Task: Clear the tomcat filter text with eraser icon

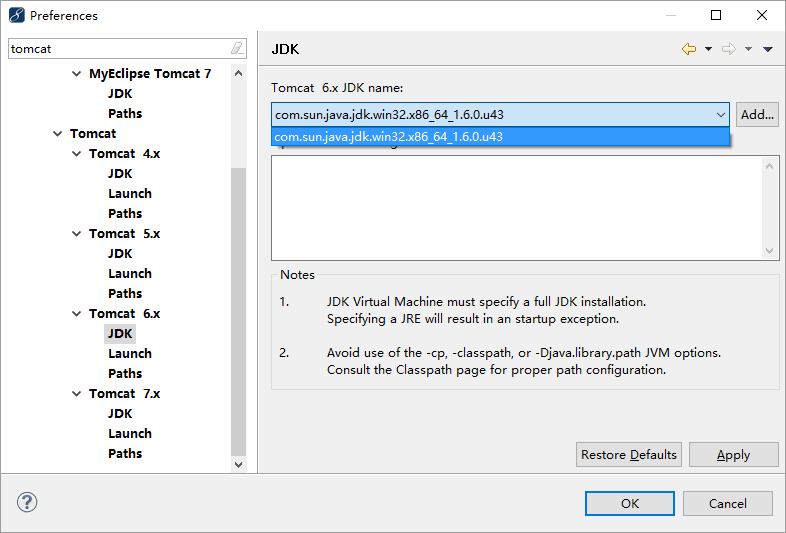Action: pyautogui.click(x=237, y=49)
